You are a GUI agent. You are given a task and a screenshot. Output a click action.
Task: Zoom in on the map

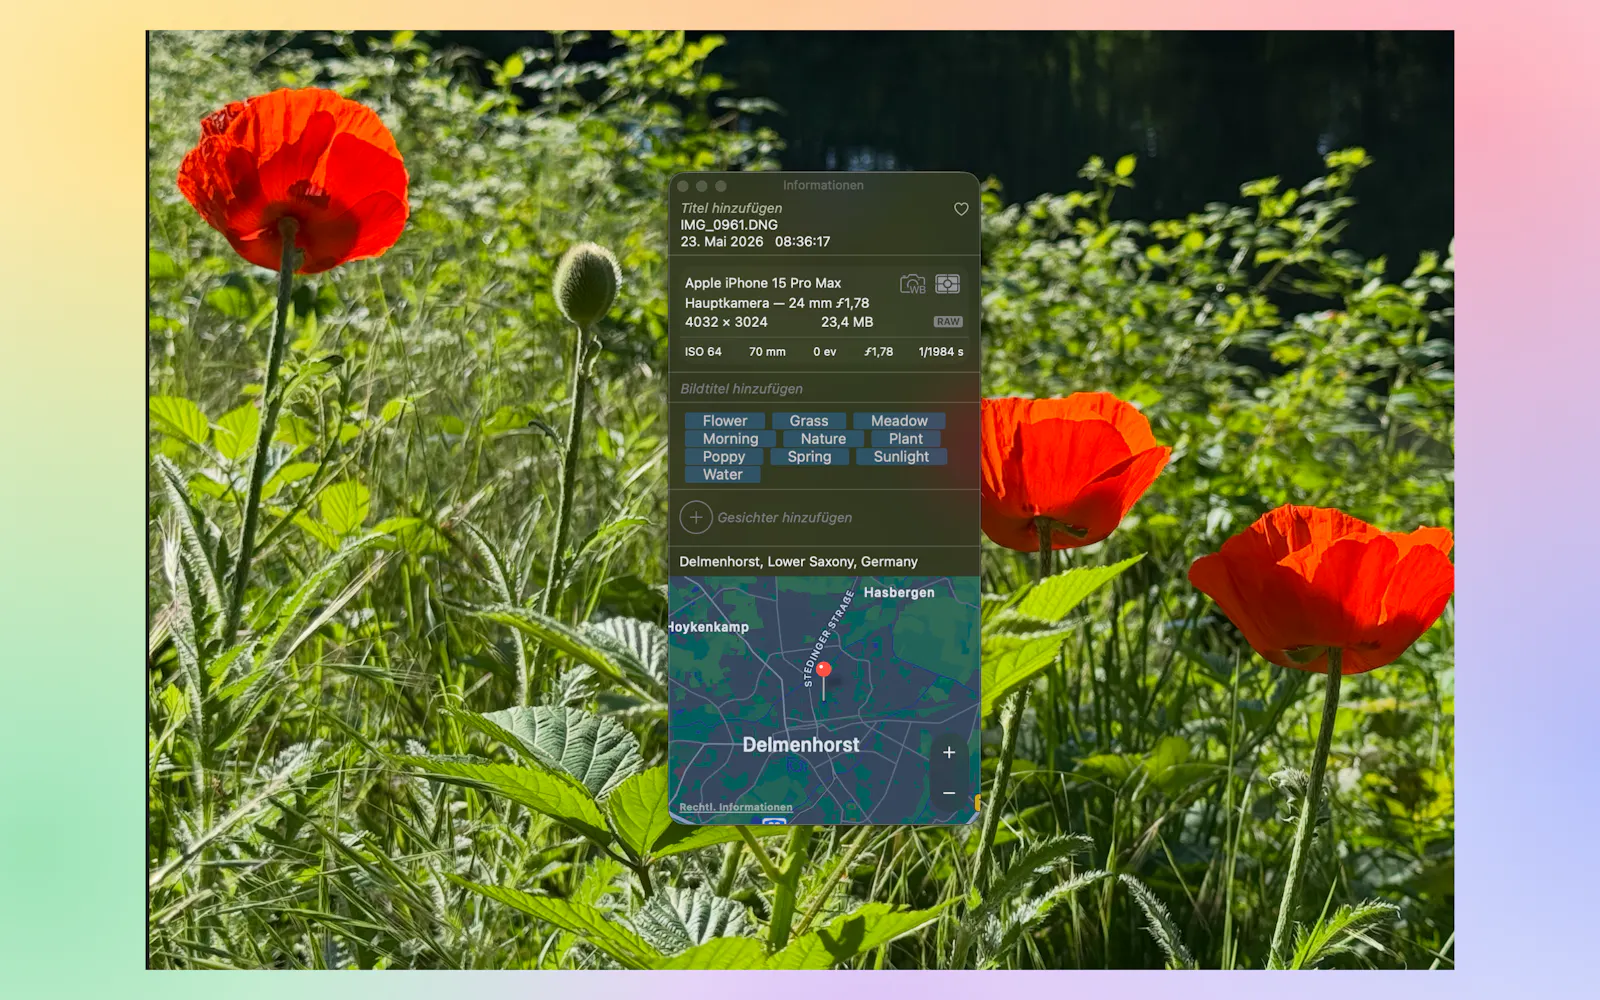[x=949, y=752]
